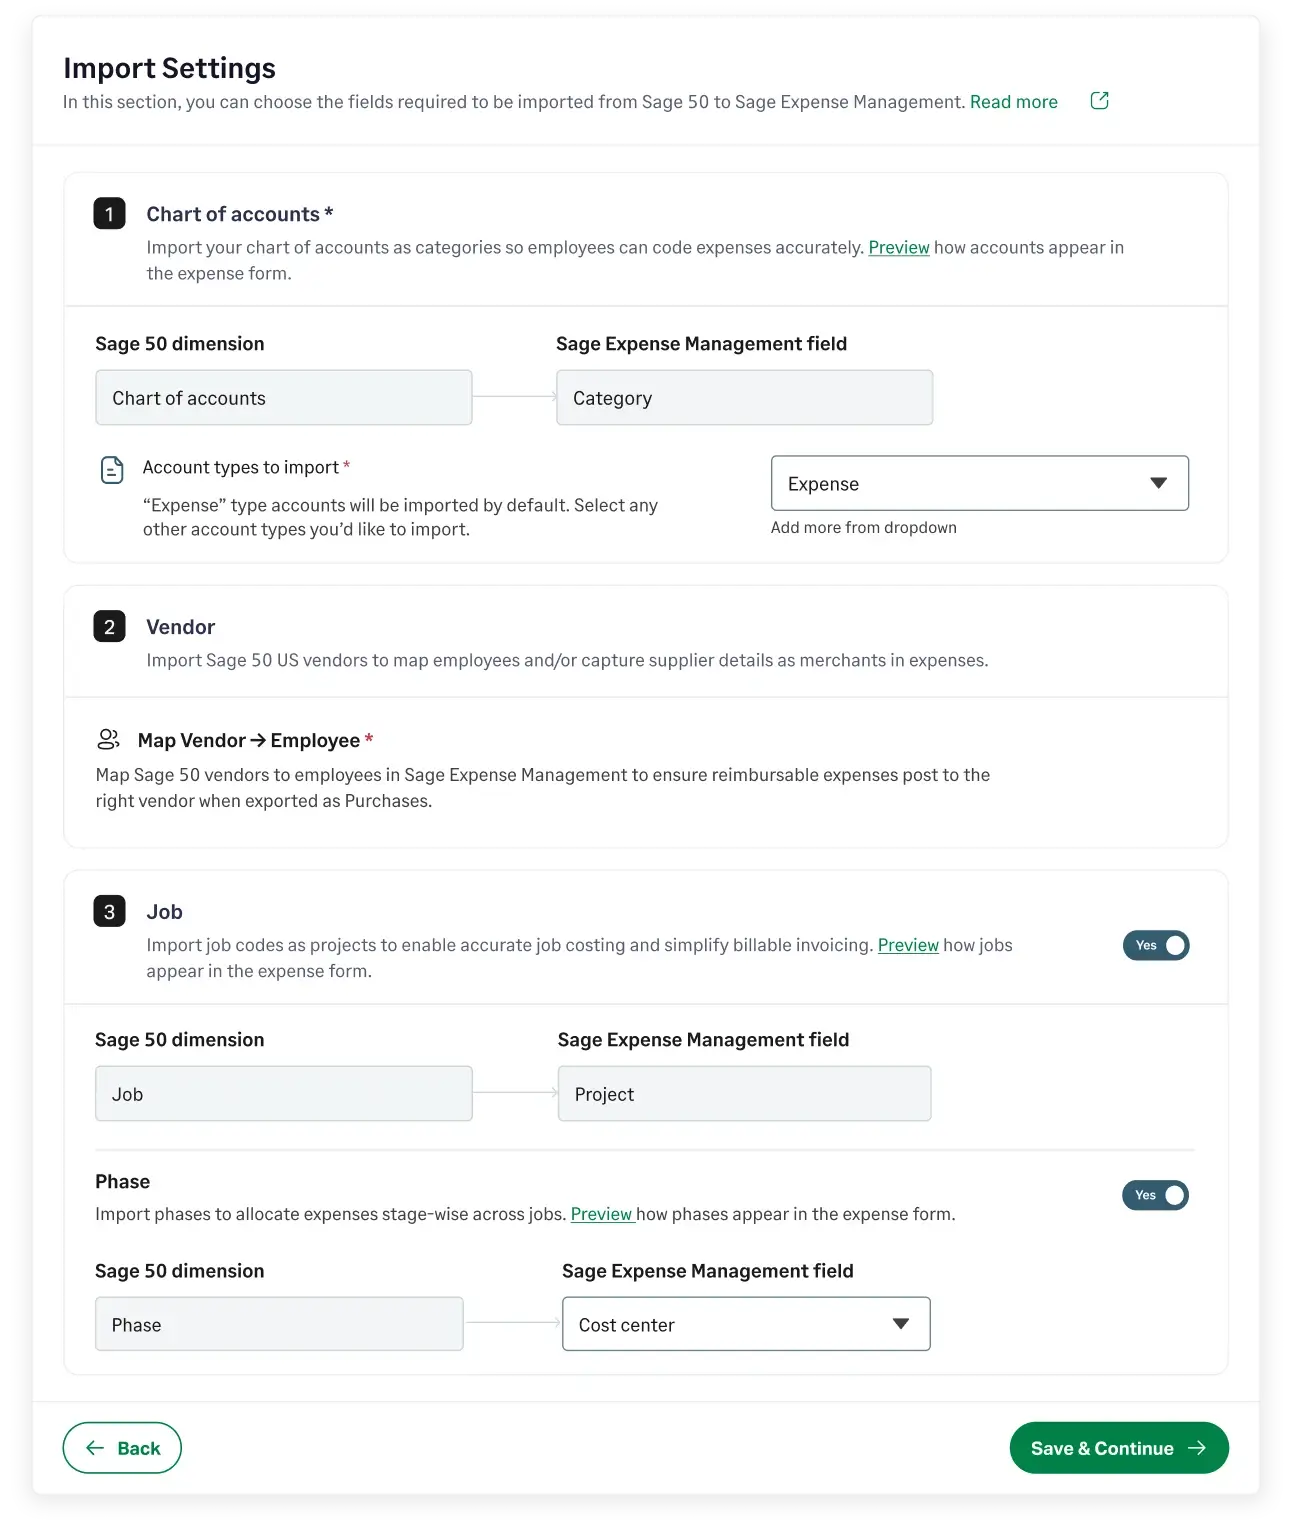Click the document icon next to Account types
This screenshot has height=1523, width=1296.
click(x=110, y=468)
